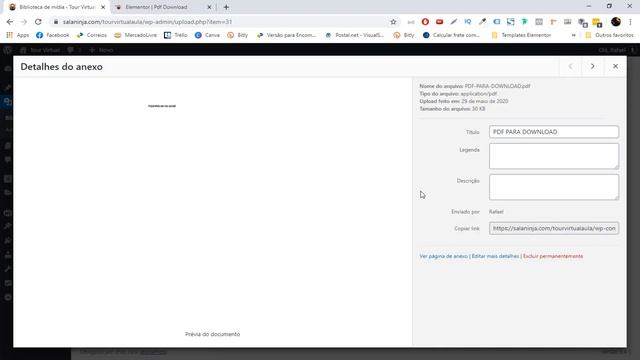Viewport: 640px width, 360px height.
Task: Click into the Legenda text area
Action: tap(554, 156)
